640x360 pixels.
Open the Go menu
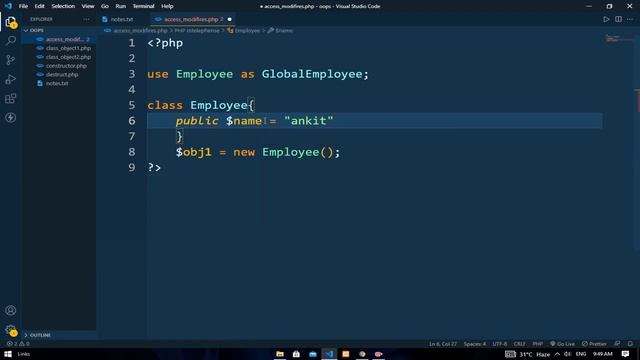(105, 6)
